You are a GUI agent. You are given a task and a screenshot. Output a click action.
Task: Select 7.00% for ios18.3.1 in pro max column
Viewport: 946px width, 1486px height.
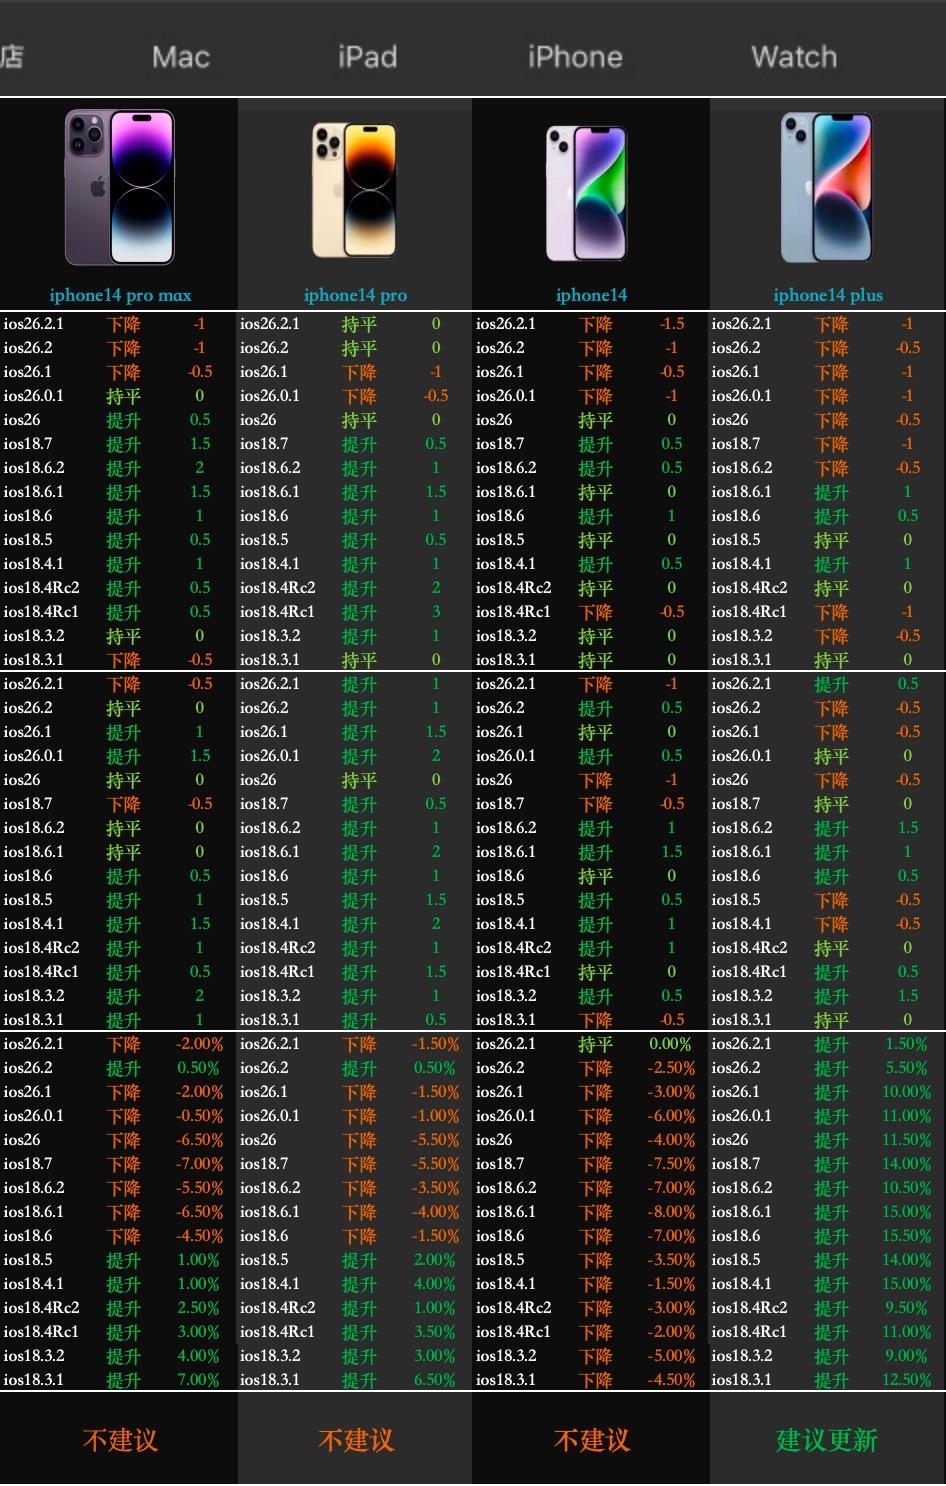click(x=198, y=1380)
